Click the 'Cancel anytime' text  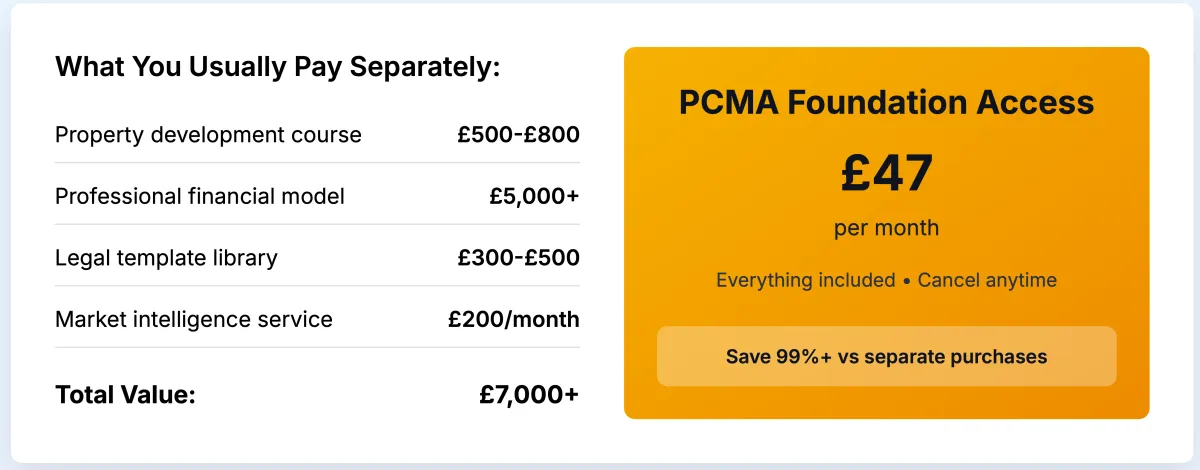click(x=987, y=280)
